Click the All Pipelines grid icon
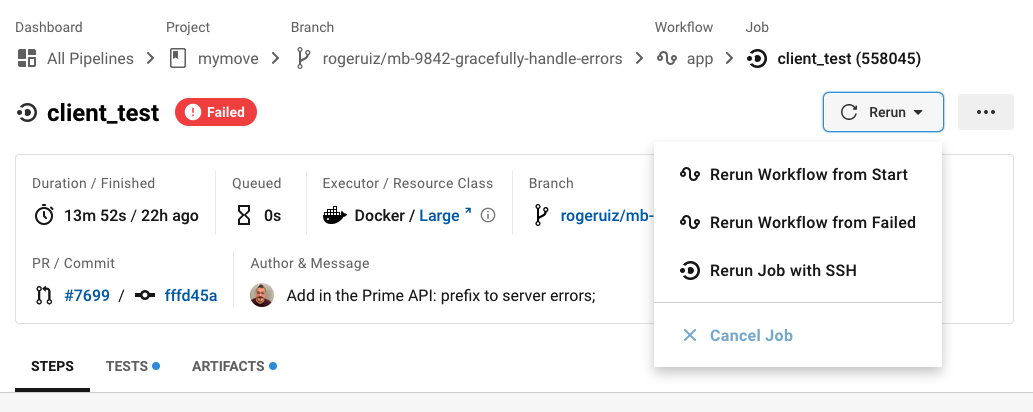The image size is (1033, 412). [26, 58]
